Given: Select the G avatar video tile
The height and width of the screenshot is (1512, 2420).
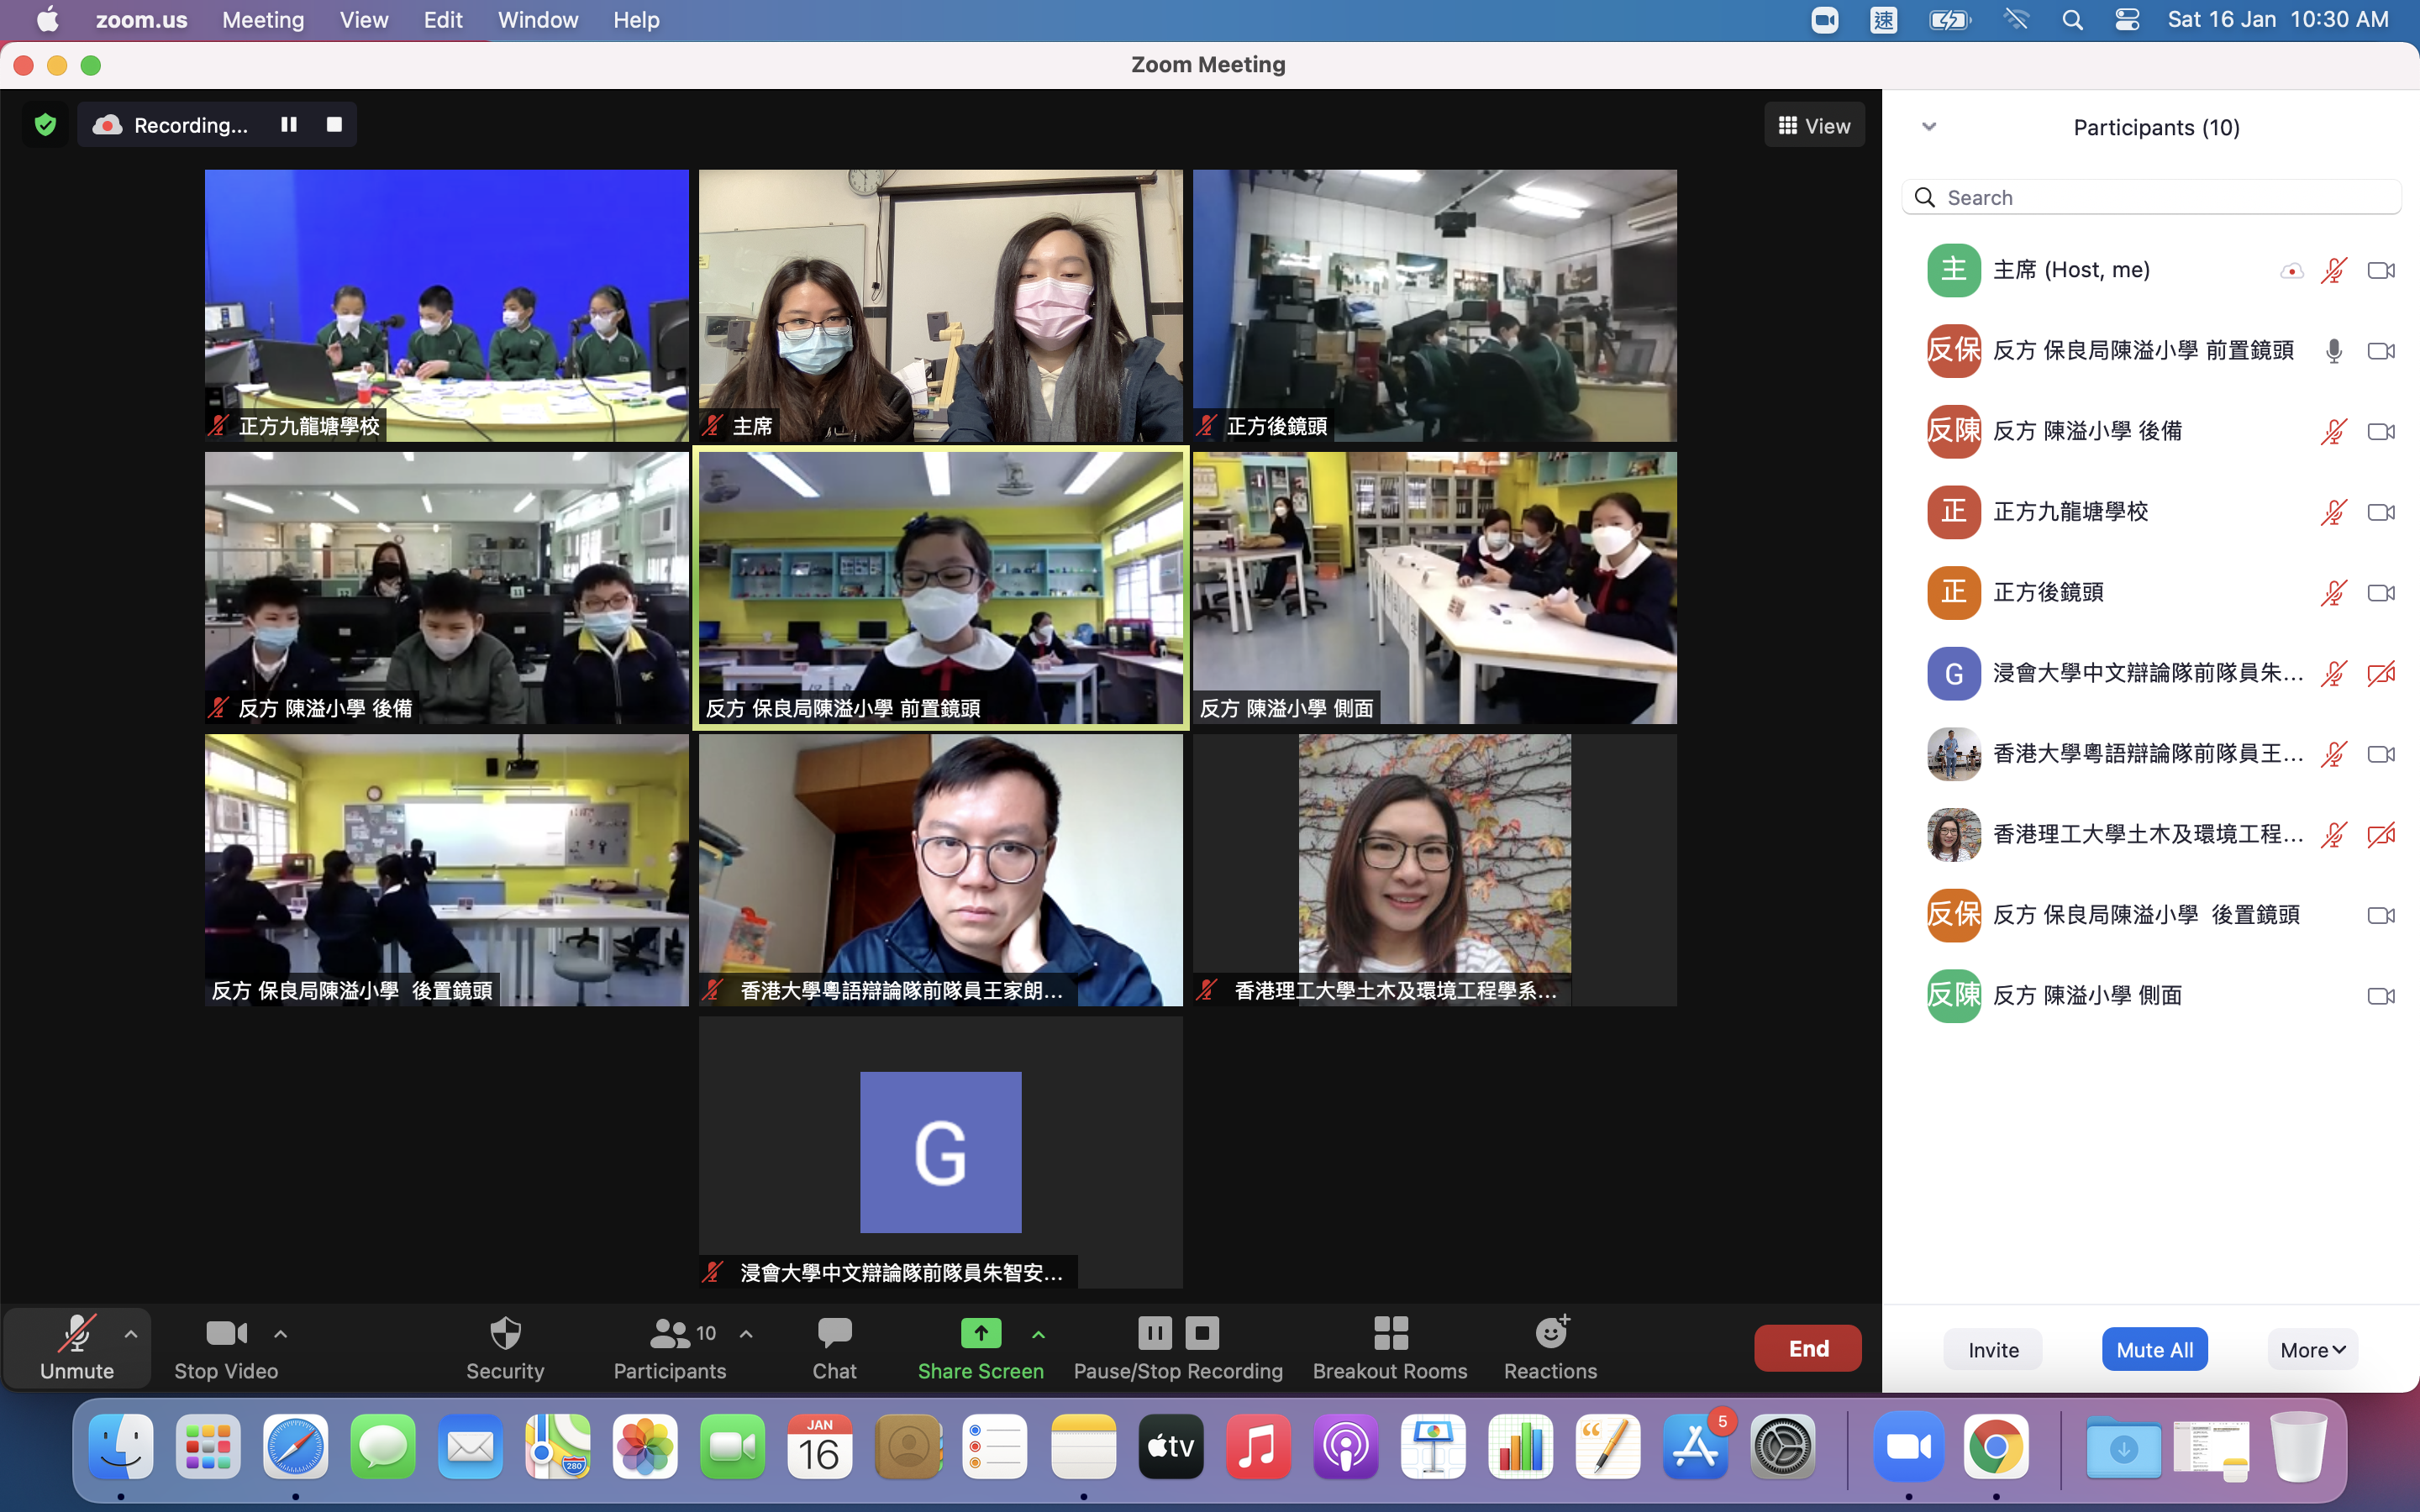Looking at the screenshot, I should pos(941,1152).
